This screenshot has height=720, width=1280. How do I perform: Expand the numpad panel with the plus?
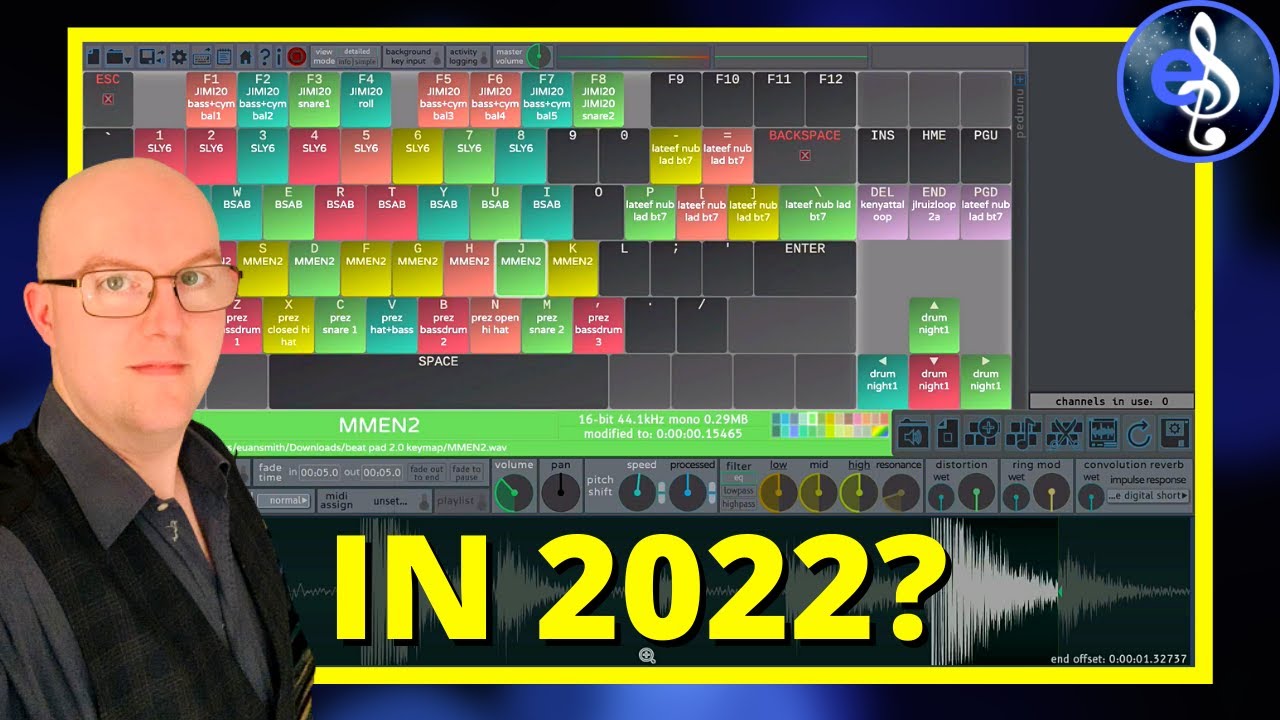pyautogui.click(x=1020, y=79)
